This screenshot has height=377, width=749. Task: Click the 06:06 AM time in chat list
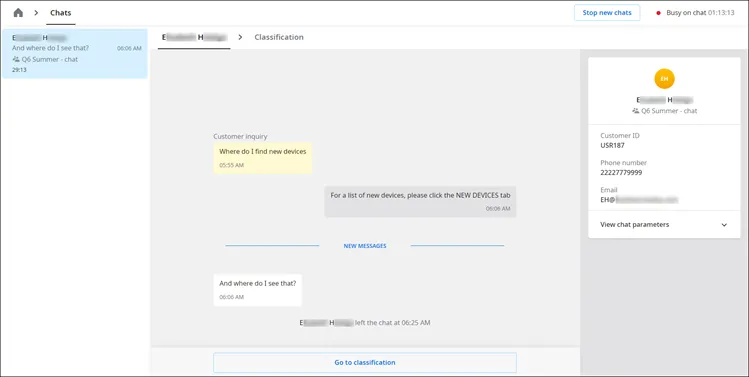(129, 48)
